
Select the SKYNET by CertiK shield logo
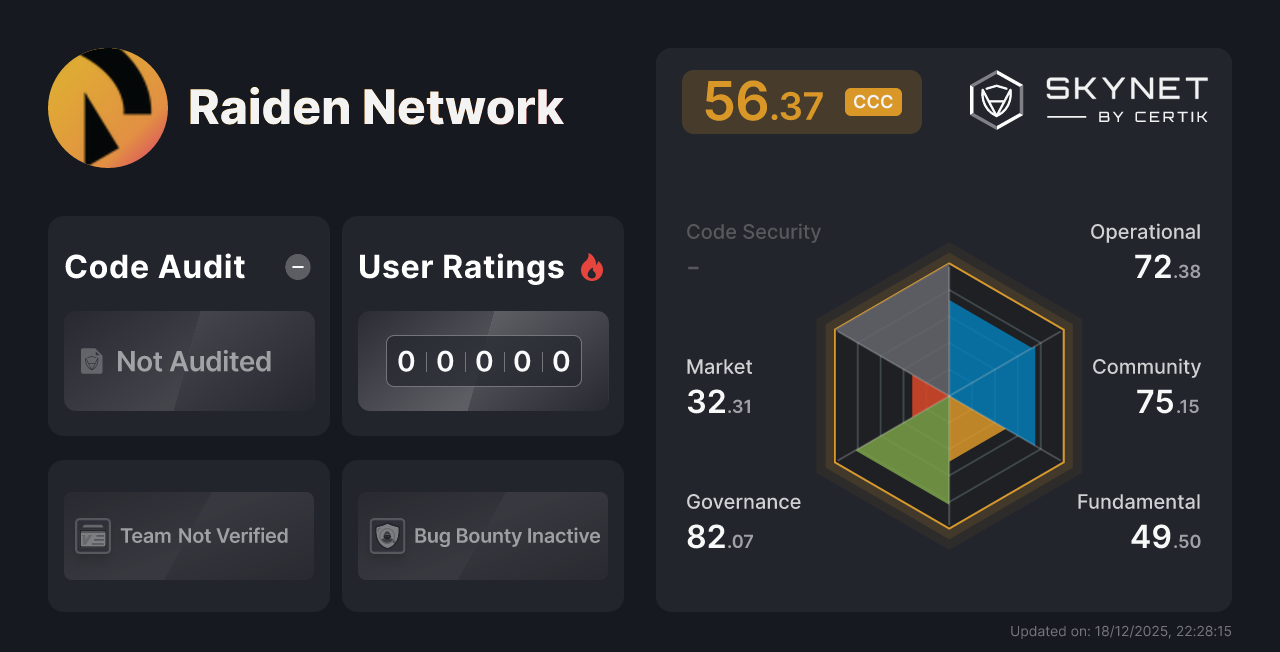click(996, 99)
